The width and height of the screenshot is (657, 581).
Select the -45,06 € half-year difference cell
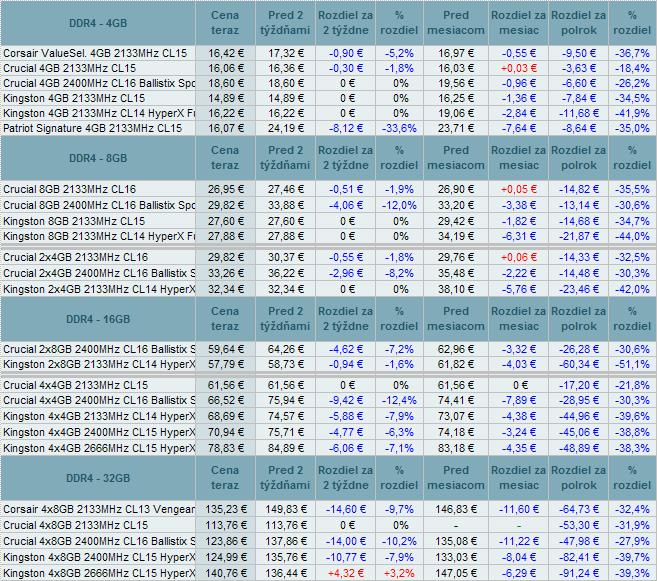[x=579, y=432]
